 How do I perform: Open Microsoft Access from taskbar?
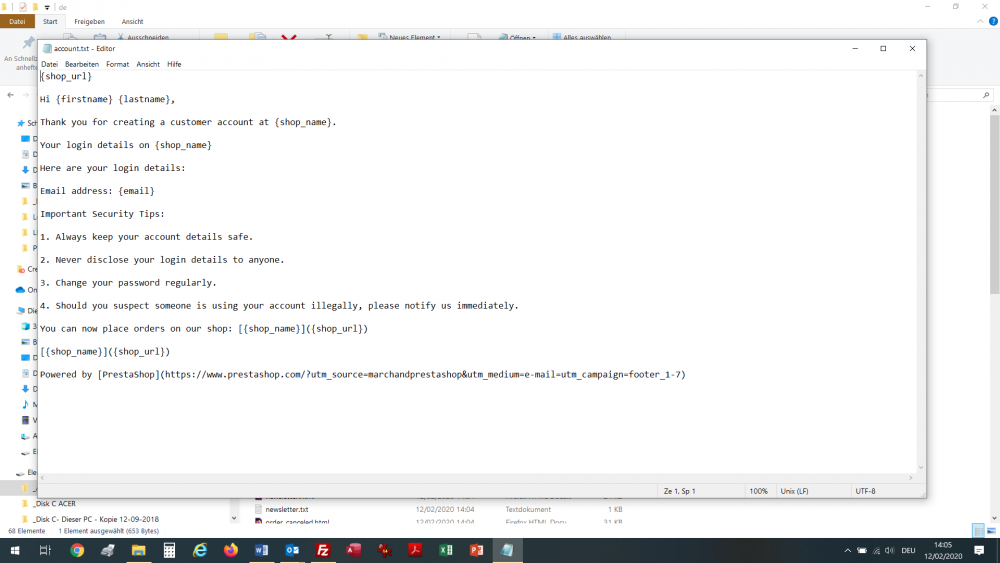point(354,550)
